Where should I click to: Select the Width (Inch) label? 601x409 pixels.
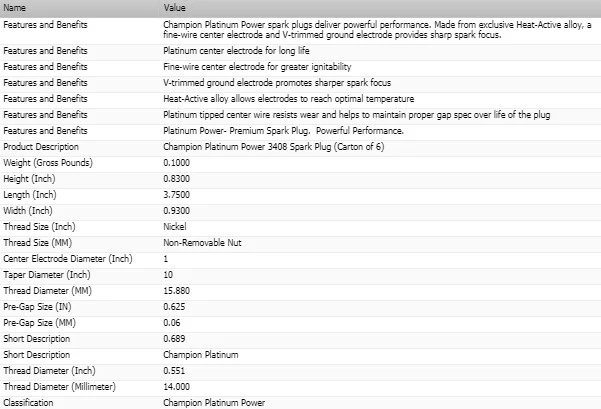(28, 211)
